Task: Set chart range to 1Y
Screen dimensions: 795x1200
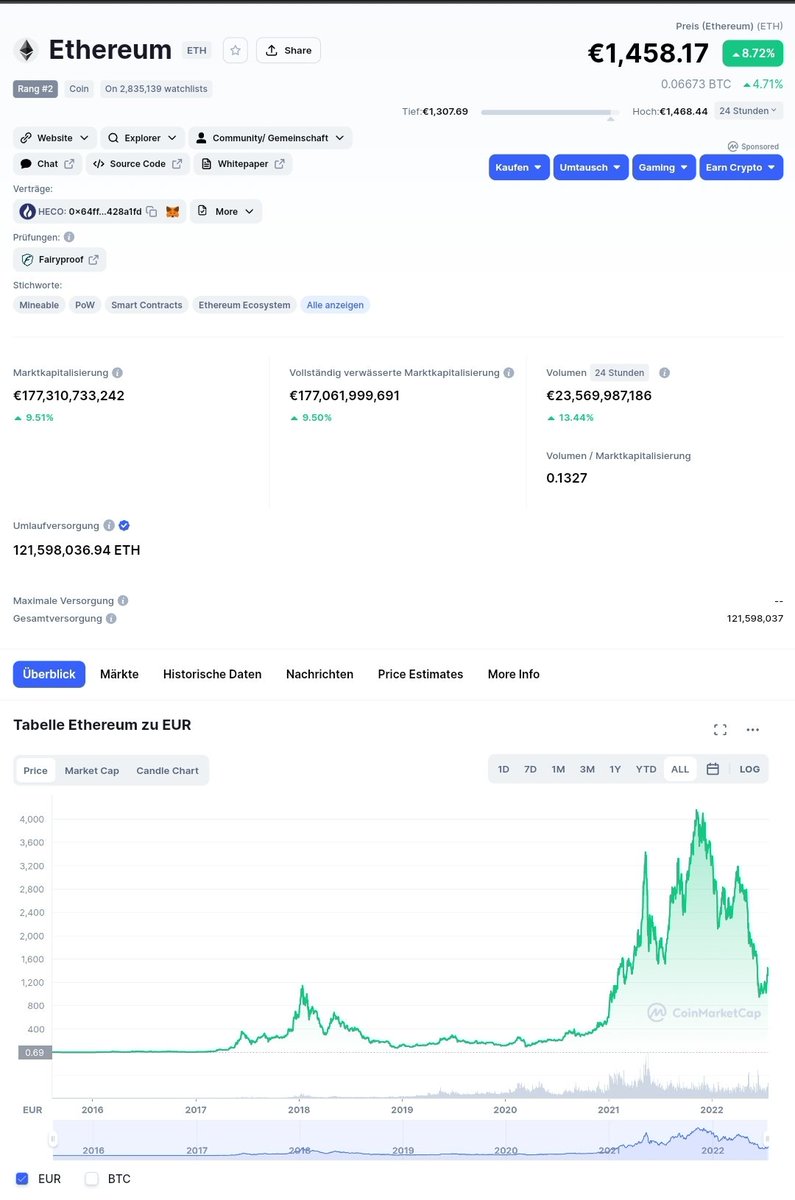Action: pos(615,769)
